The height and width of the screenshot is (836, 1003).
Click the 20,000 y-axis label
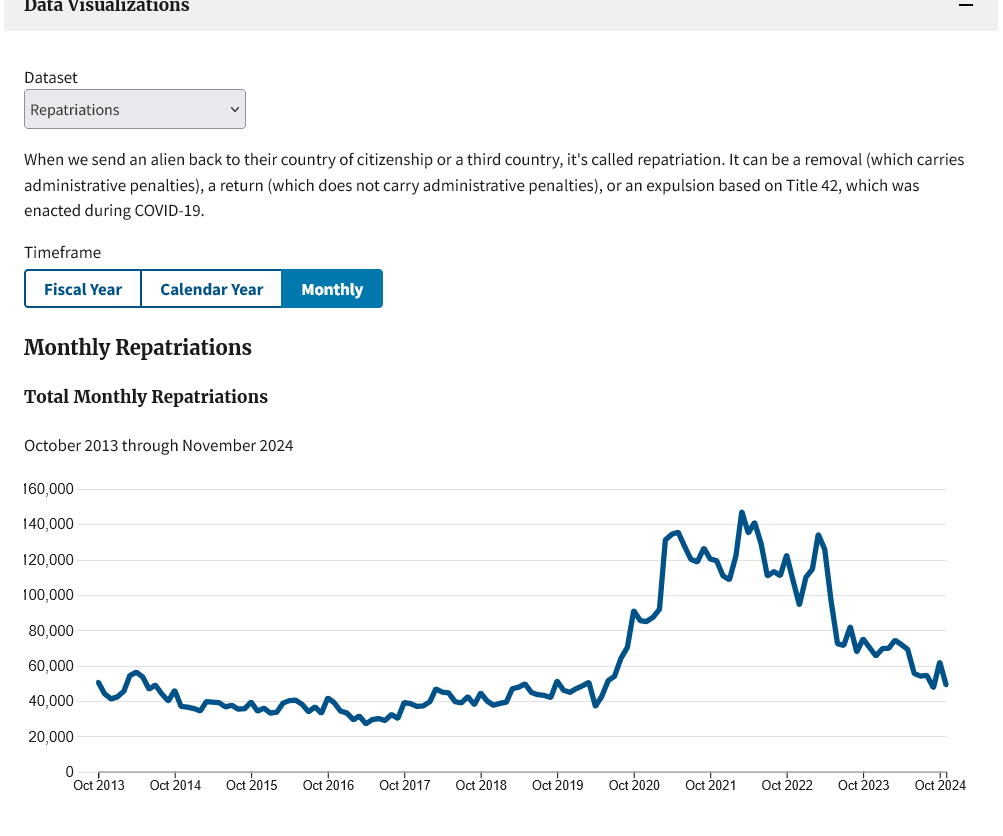click(51, 737)
